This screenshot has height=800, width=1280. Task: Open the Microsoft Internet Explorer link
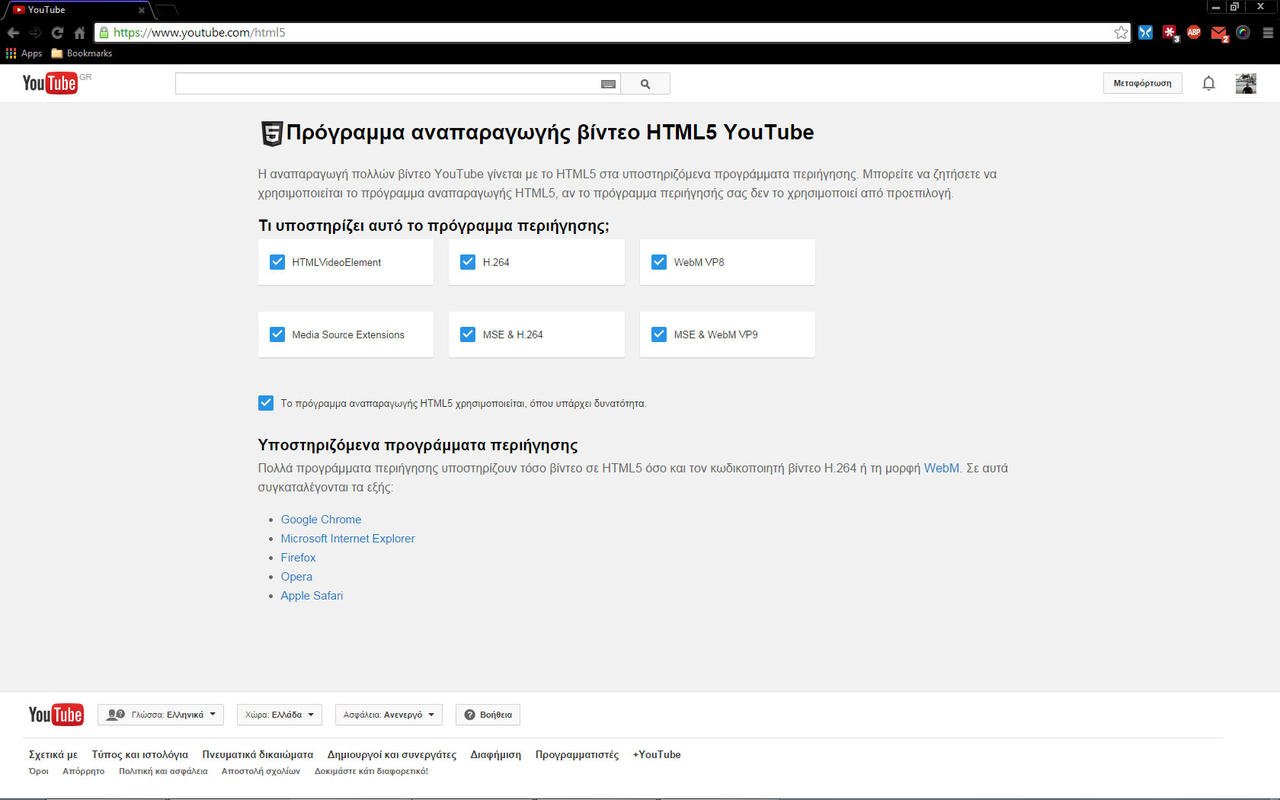point(348,538)
